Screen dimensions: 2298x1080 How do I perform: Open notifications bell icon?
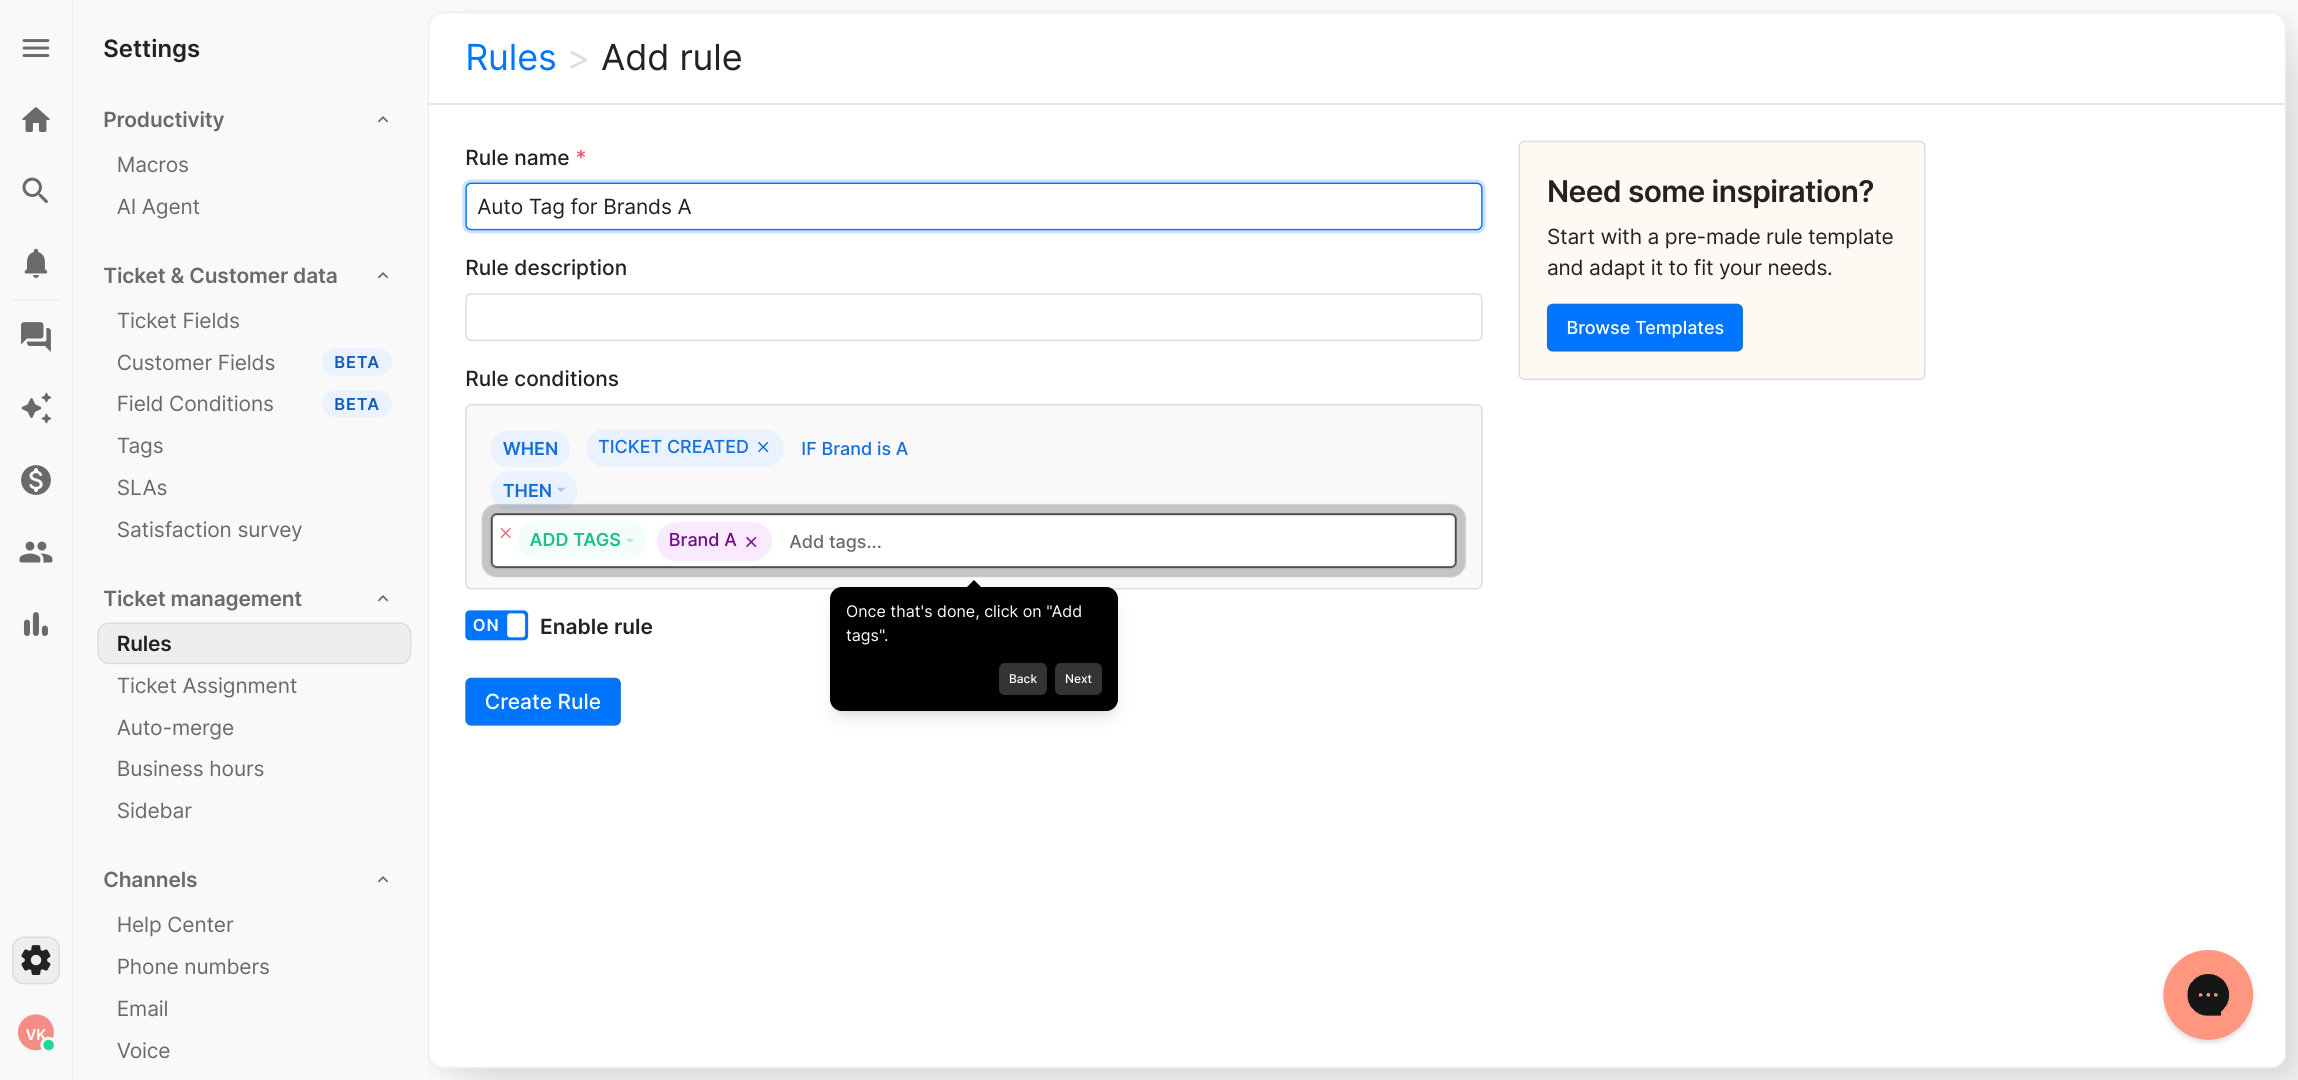[x=36, y=263]
